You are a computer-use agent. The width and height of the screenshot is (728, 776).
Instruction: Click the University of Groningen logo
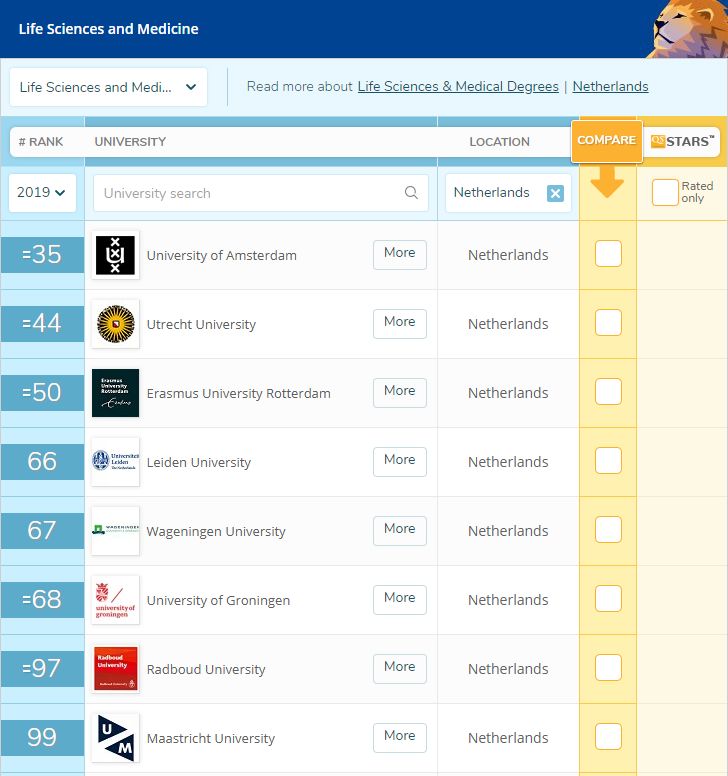pyautogui.click(x=115, y=600)
